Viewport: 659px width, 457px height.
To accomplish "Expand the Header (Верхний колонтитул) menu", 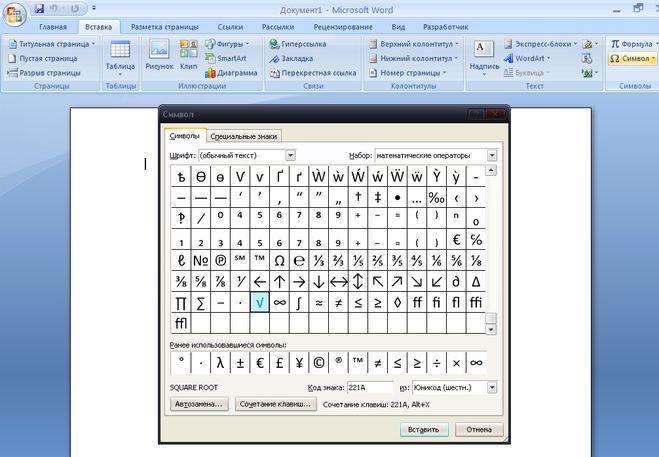I will pos(414,44).
